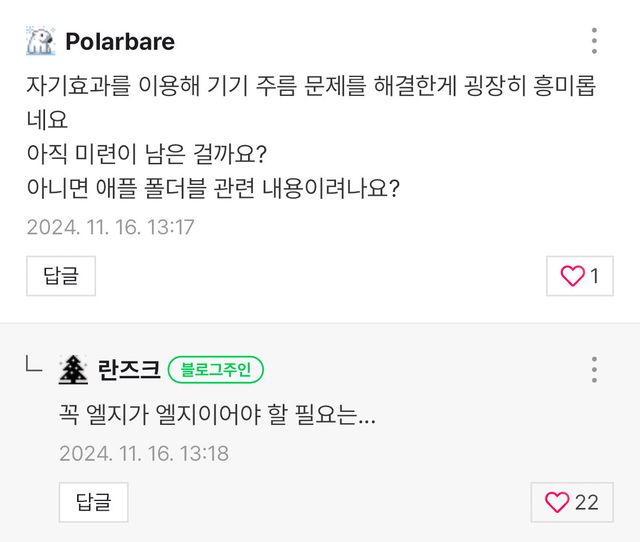Screen dimensions: 640x542
Task: Click the reply text starting with 꼭 엘지가
Action: 218,415
